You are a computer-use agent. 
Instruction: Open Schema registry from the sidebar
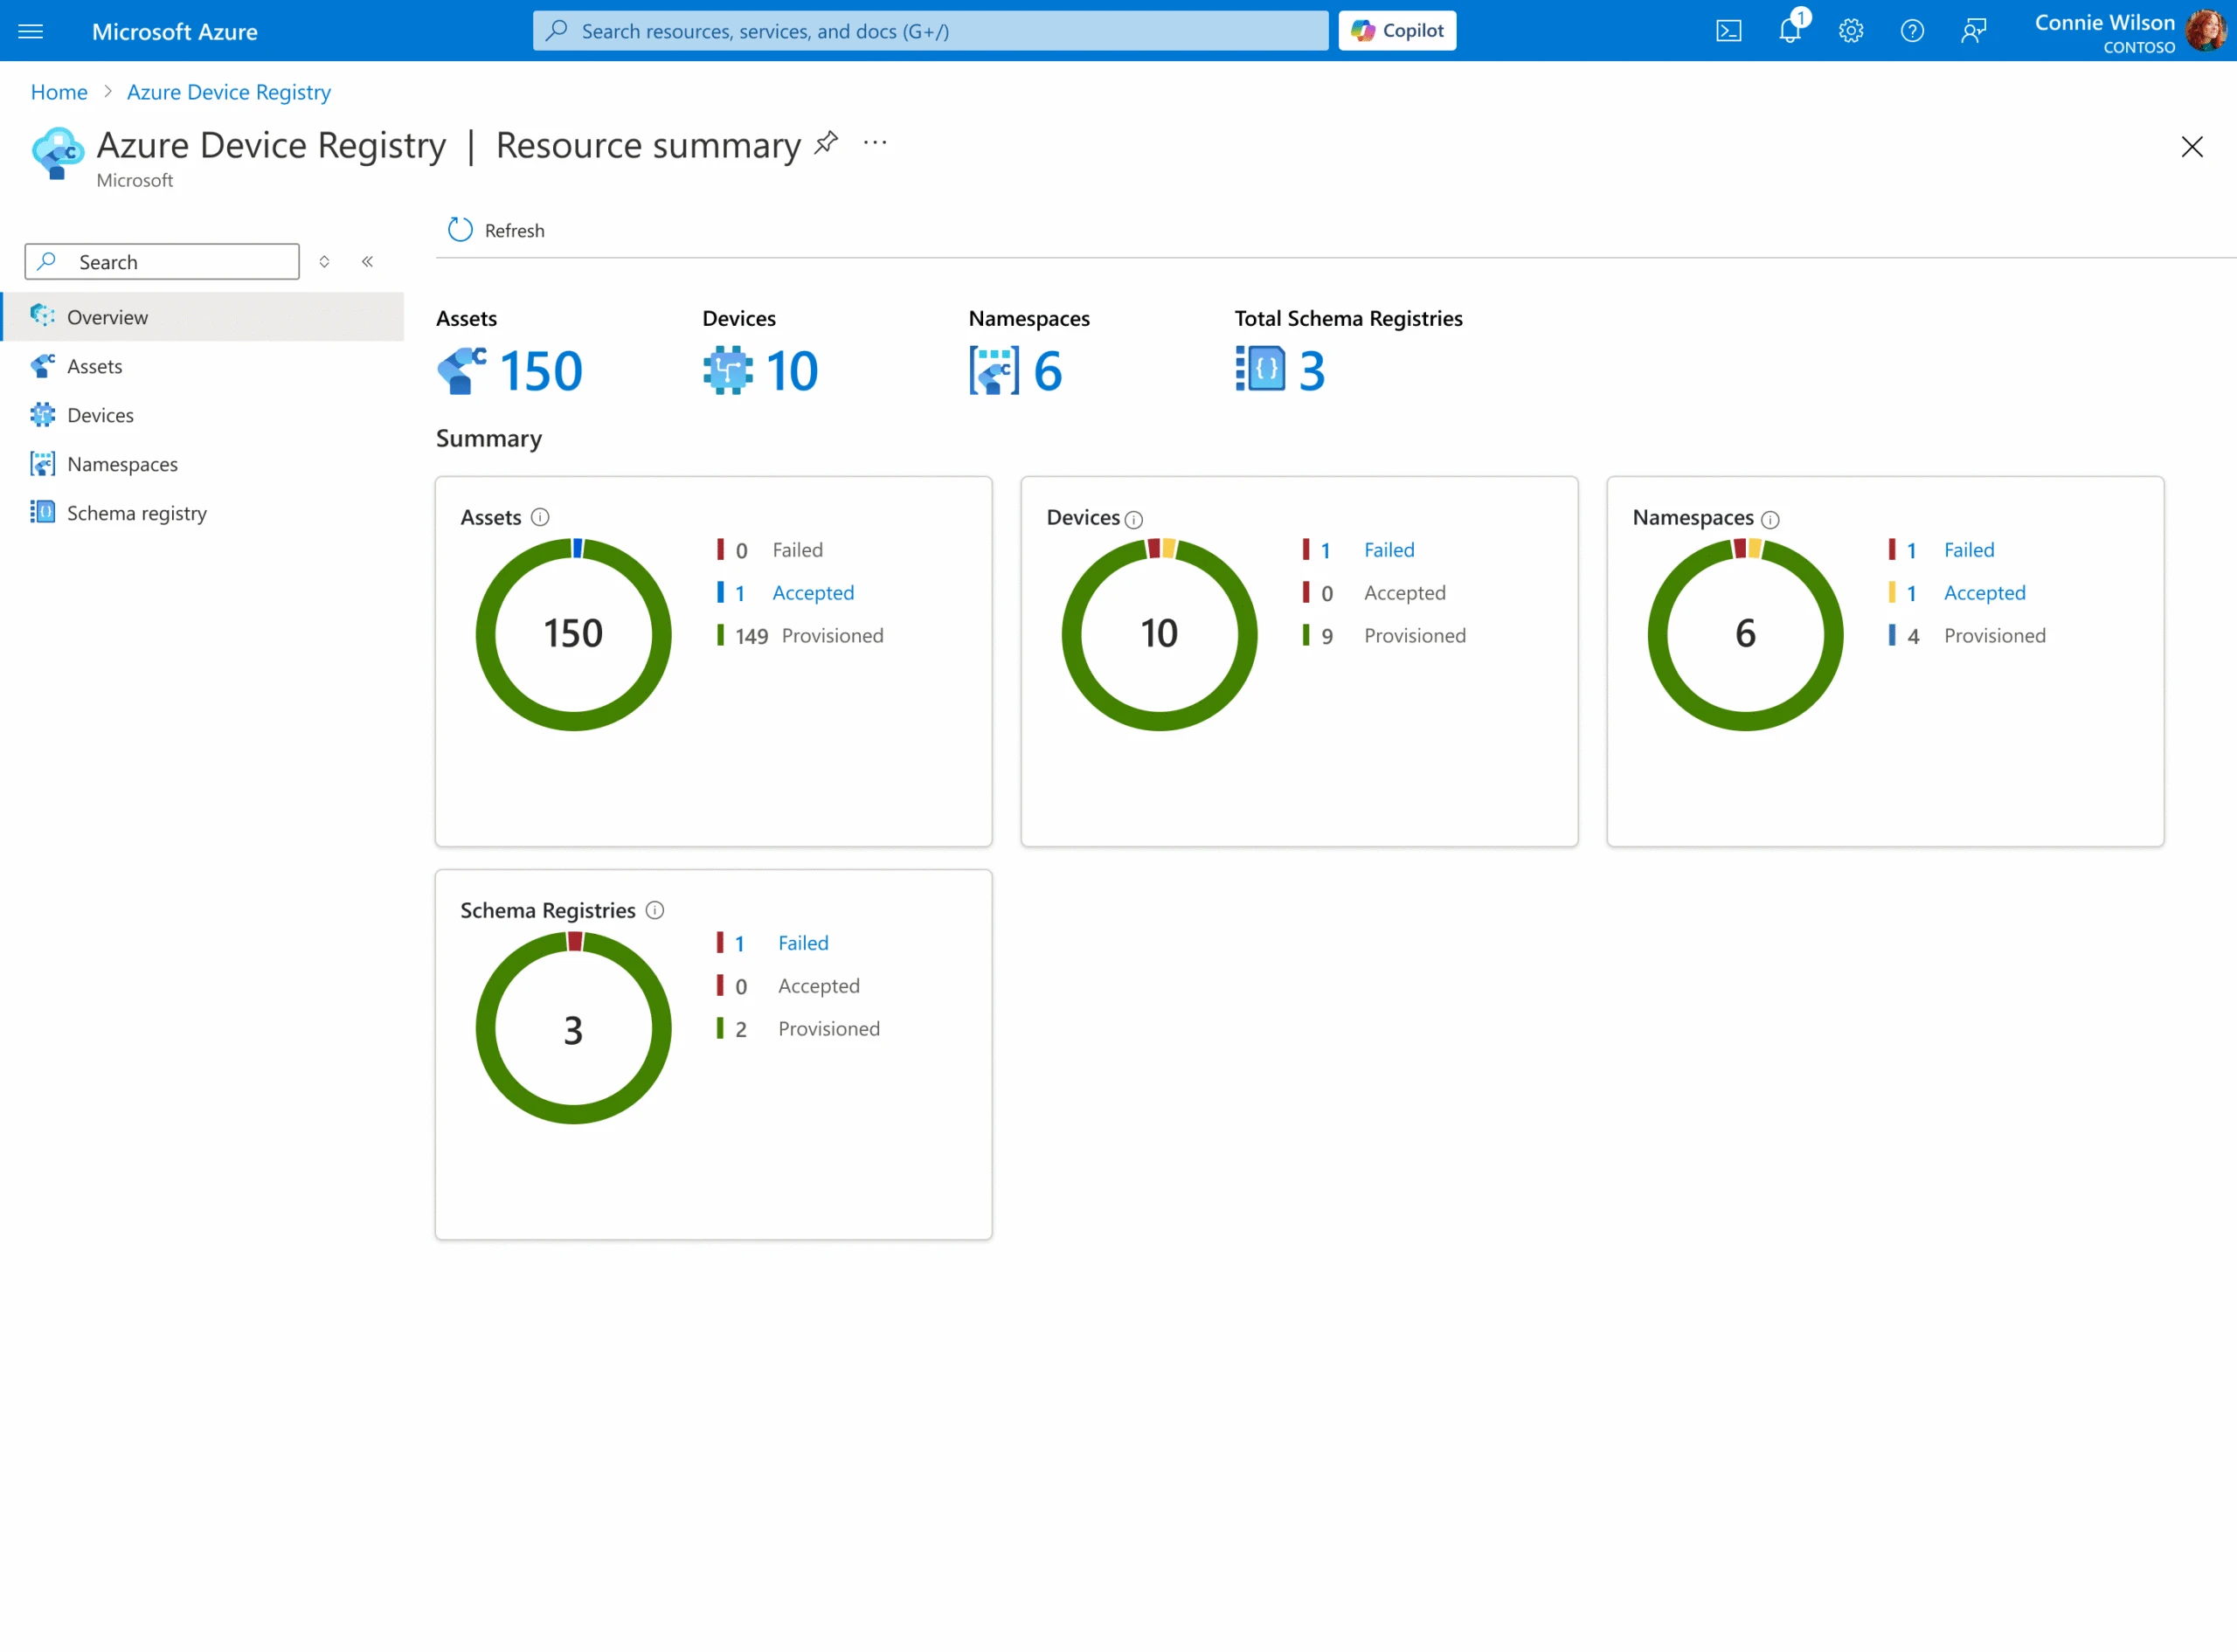[x=136, y=512]
